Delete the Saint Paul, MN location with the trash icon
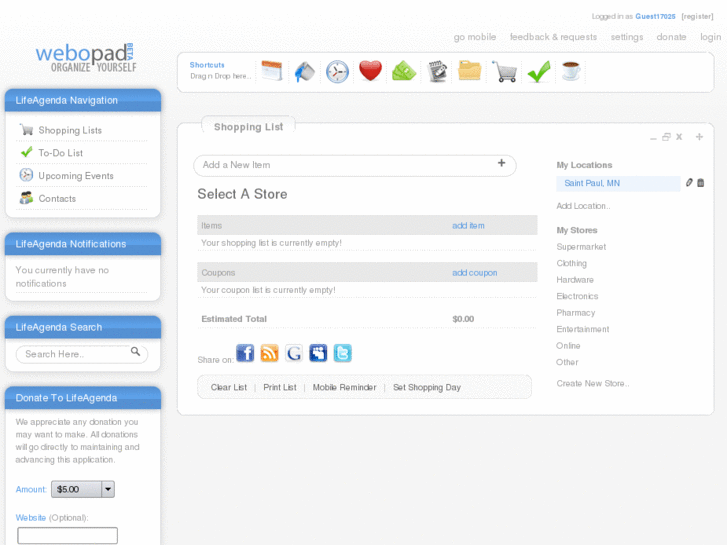The height and width of the screenshot is (545, 727). click(x=701, y=183)
